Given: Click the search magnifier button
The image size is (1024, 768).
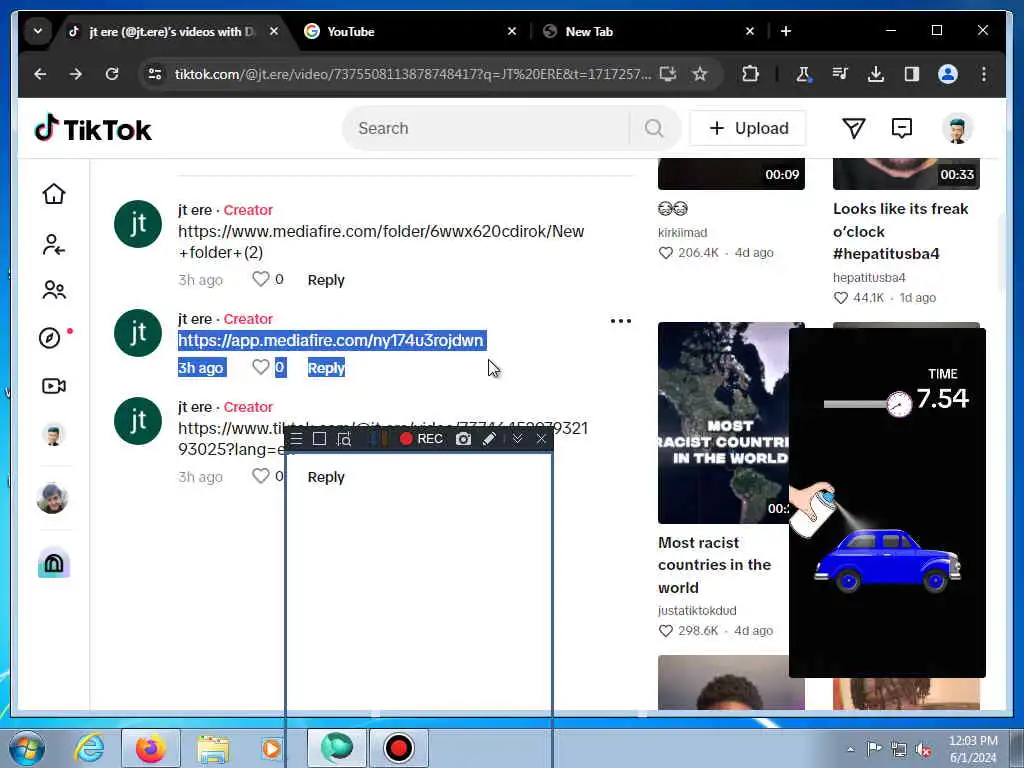Looking at the screenshot, I should 654,128.
